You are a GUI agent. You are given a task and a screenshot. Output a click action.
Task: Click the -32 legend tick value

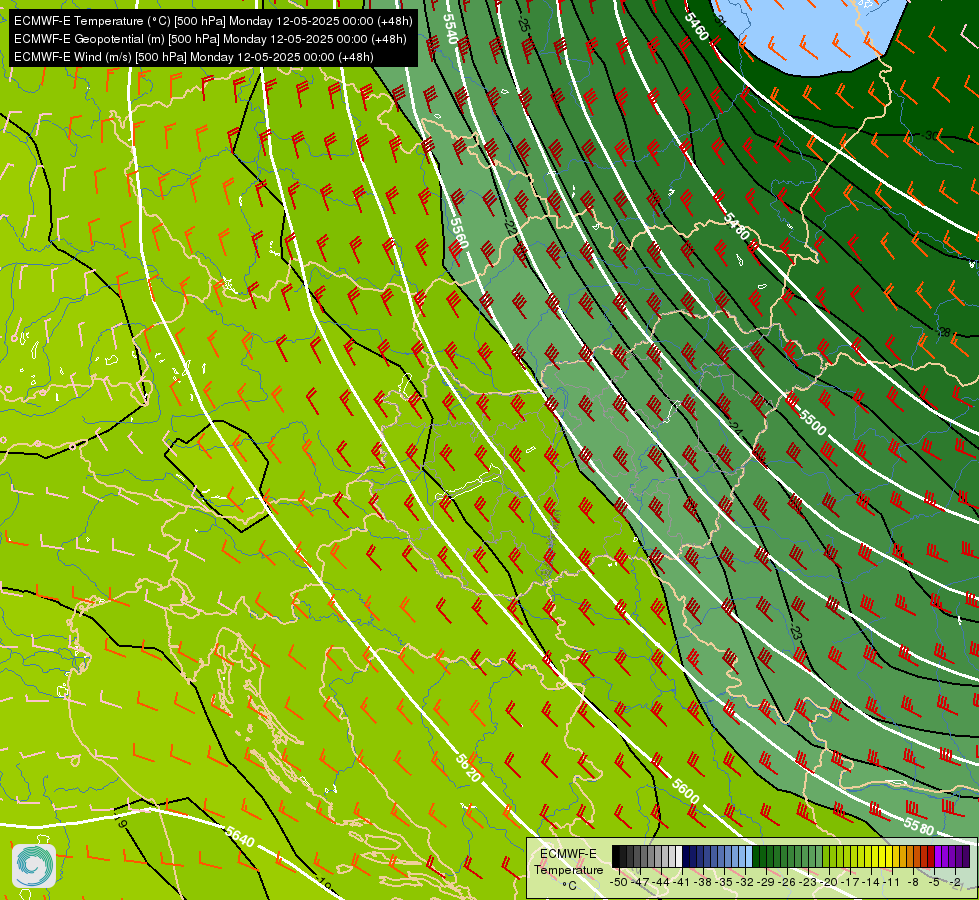pyautogui.click(x=745, y=882)
